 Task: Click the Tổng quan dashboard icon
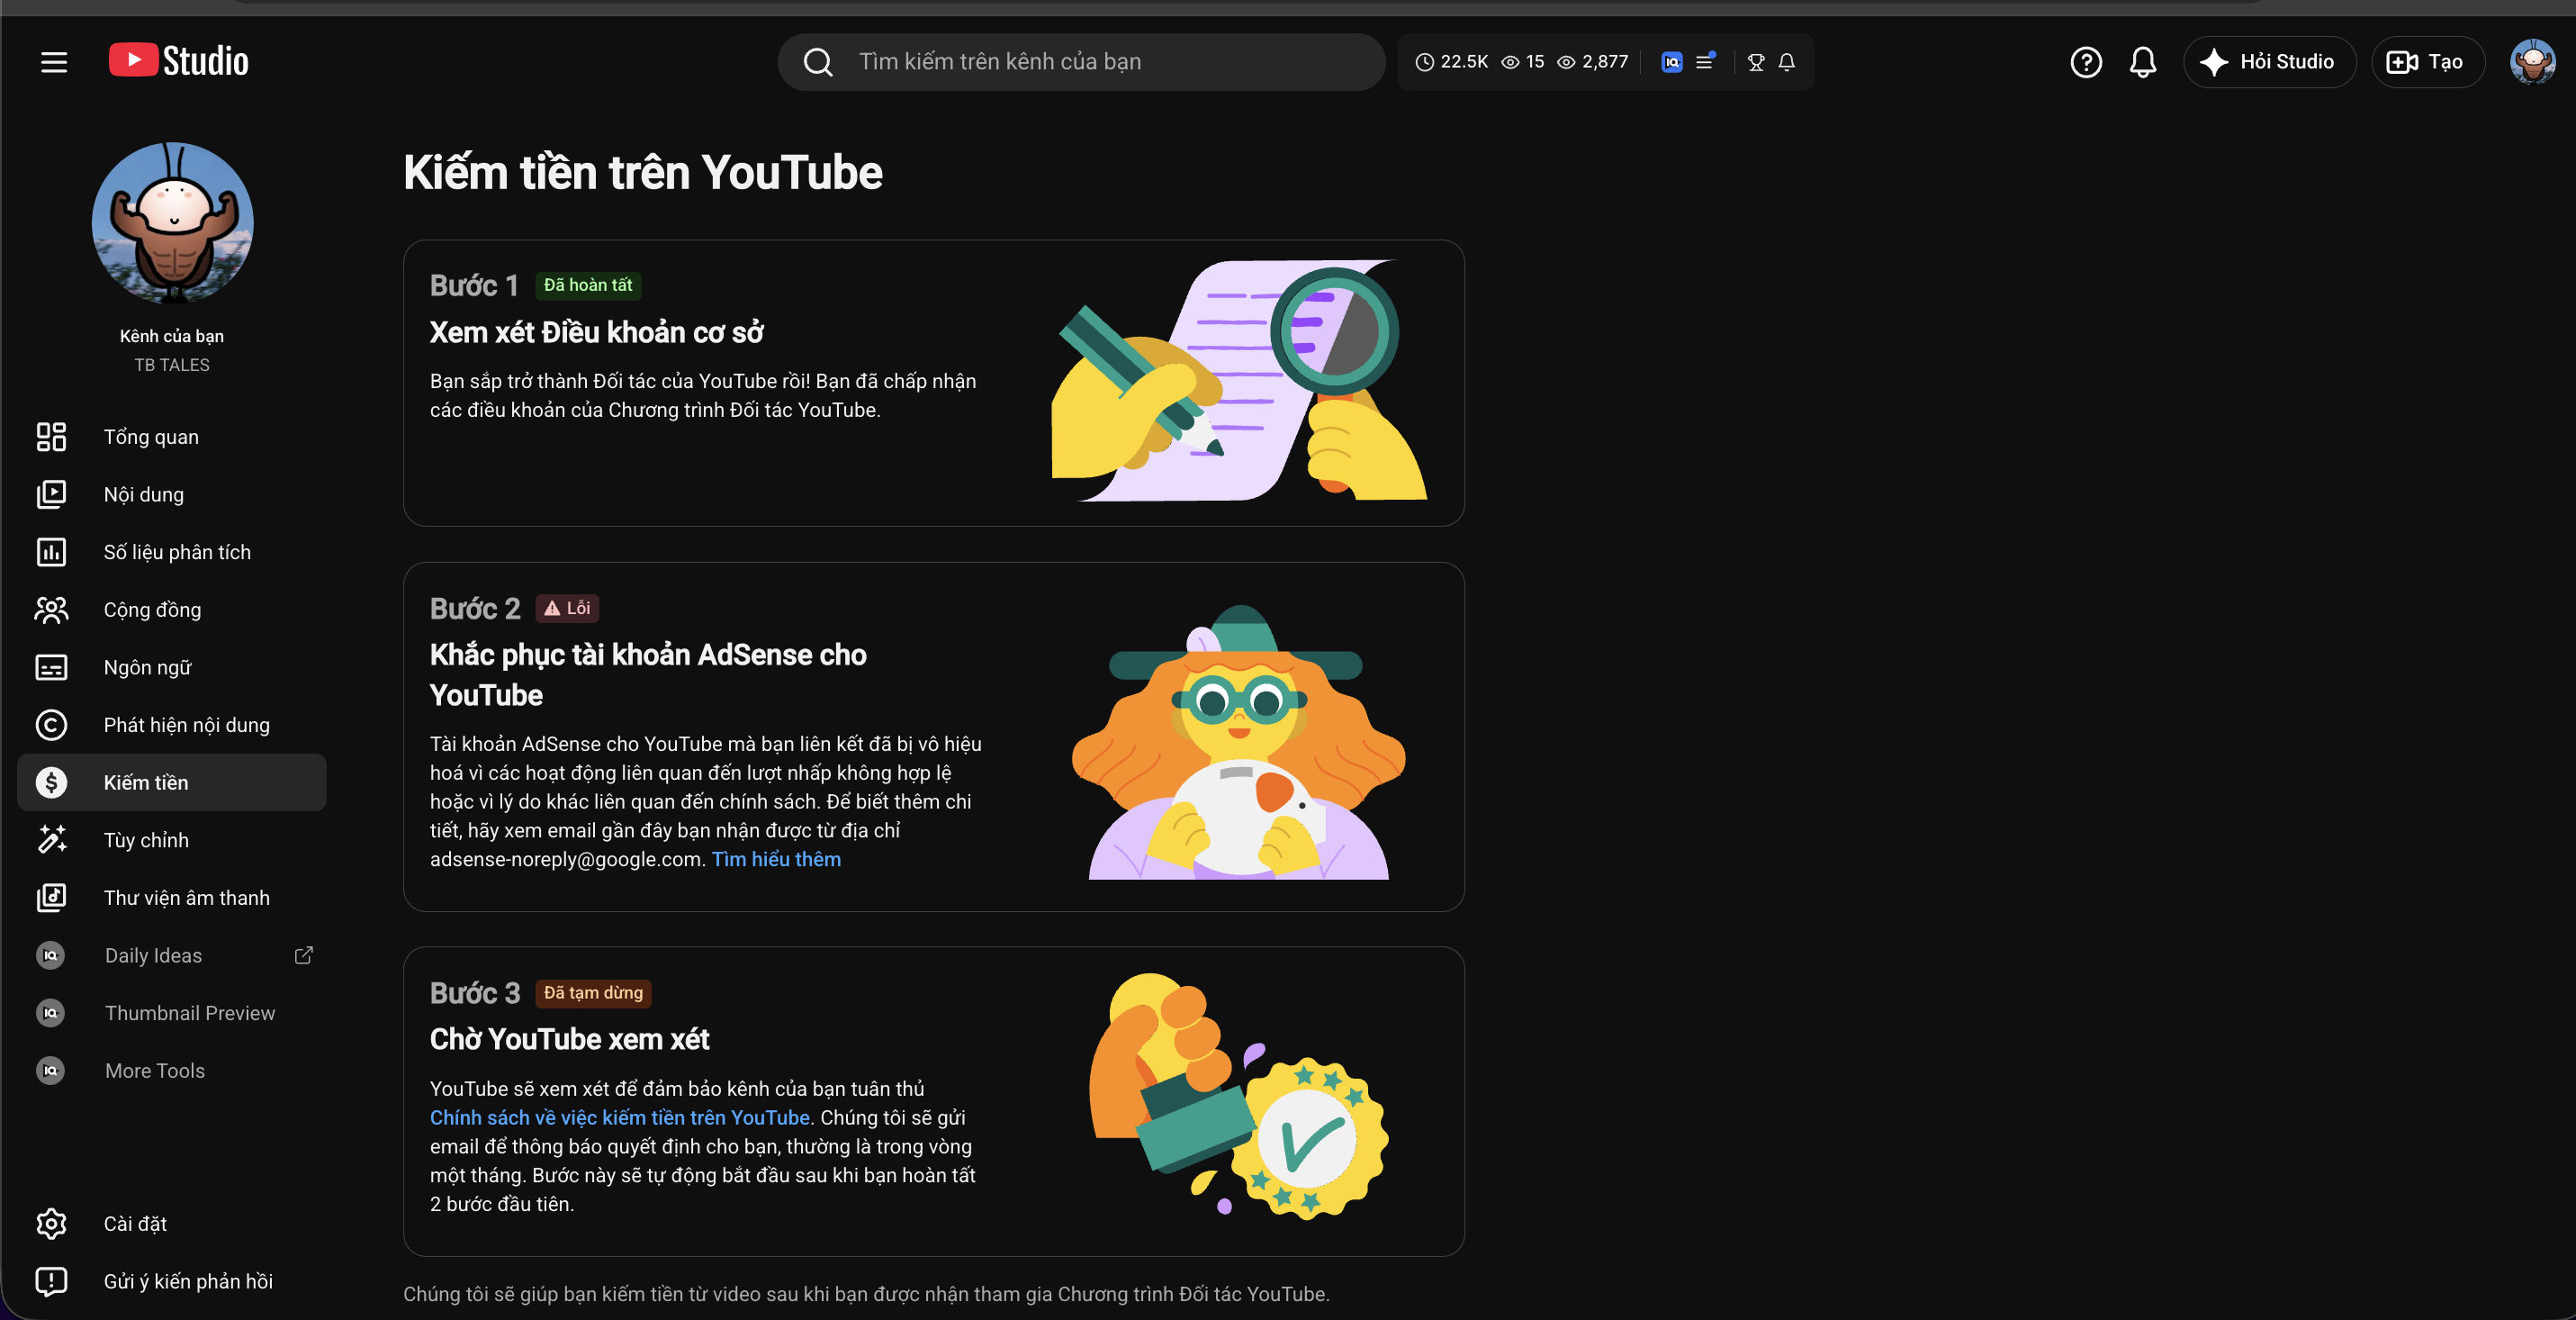tap(51, 437)
